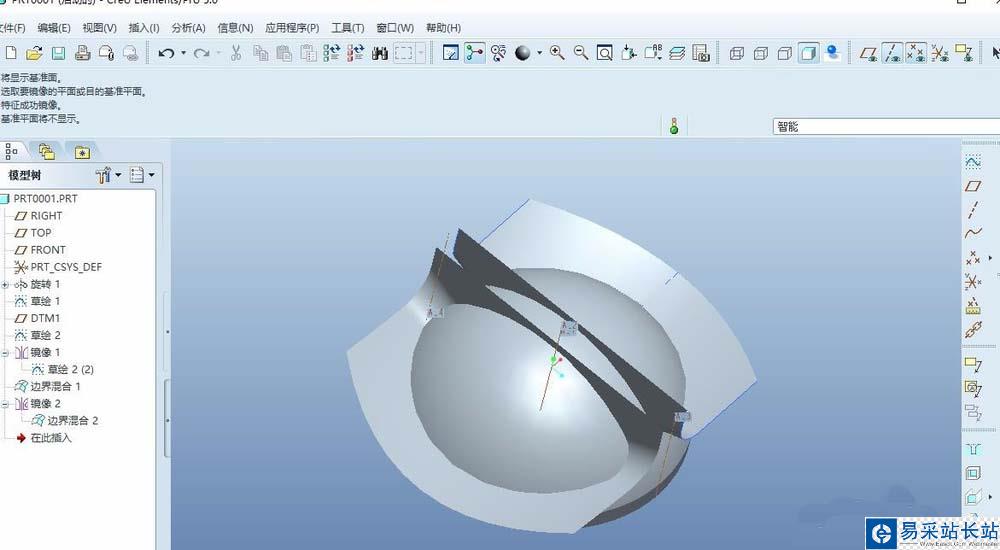
Task: Switch to the favorites tab
Action: coord(82,152)
